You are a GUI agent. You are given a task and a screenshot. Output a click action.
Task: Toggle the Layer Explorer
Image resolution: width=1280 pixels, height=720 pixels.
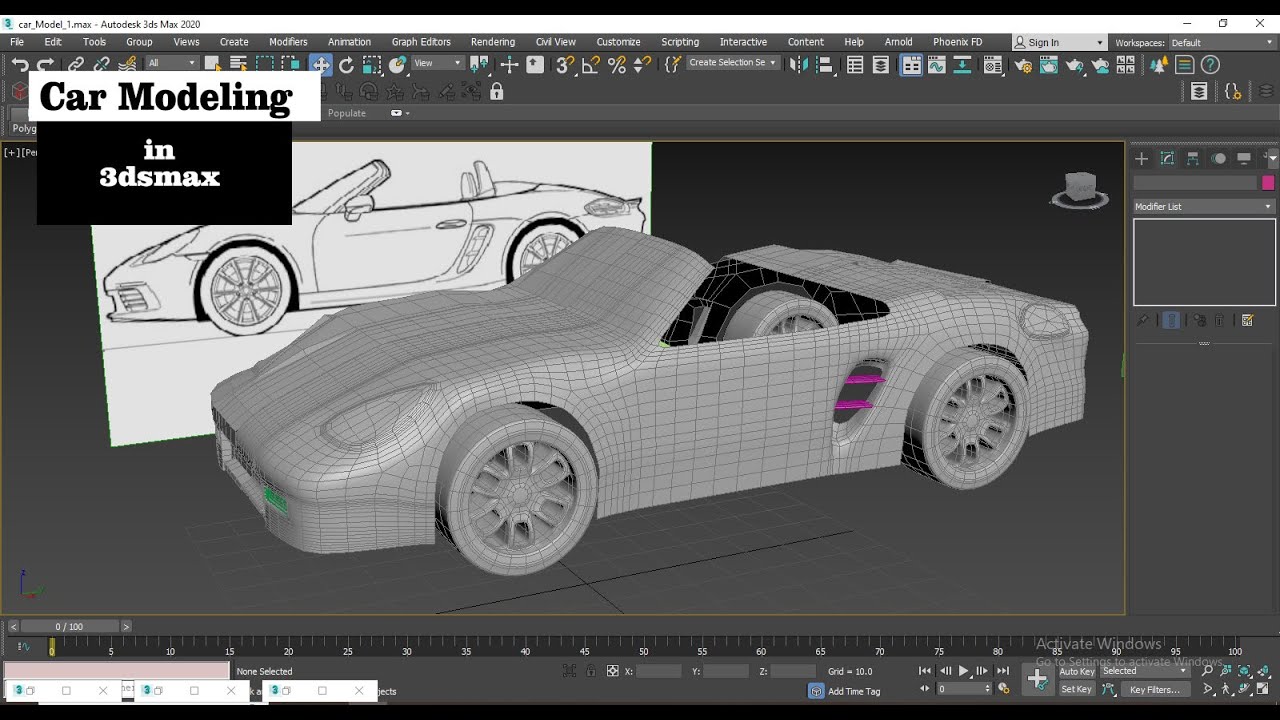(x=880, y=65)
